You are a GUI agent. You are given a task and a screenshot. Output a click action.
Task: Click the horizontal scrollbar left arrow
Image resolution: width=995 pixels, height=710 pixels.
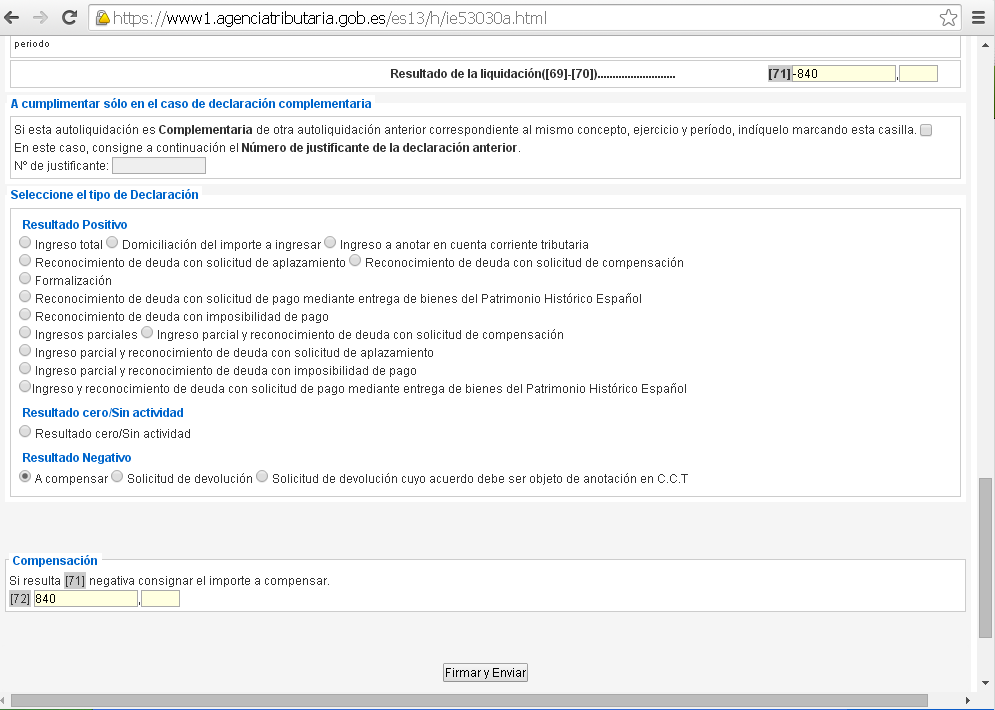(4, 700)
